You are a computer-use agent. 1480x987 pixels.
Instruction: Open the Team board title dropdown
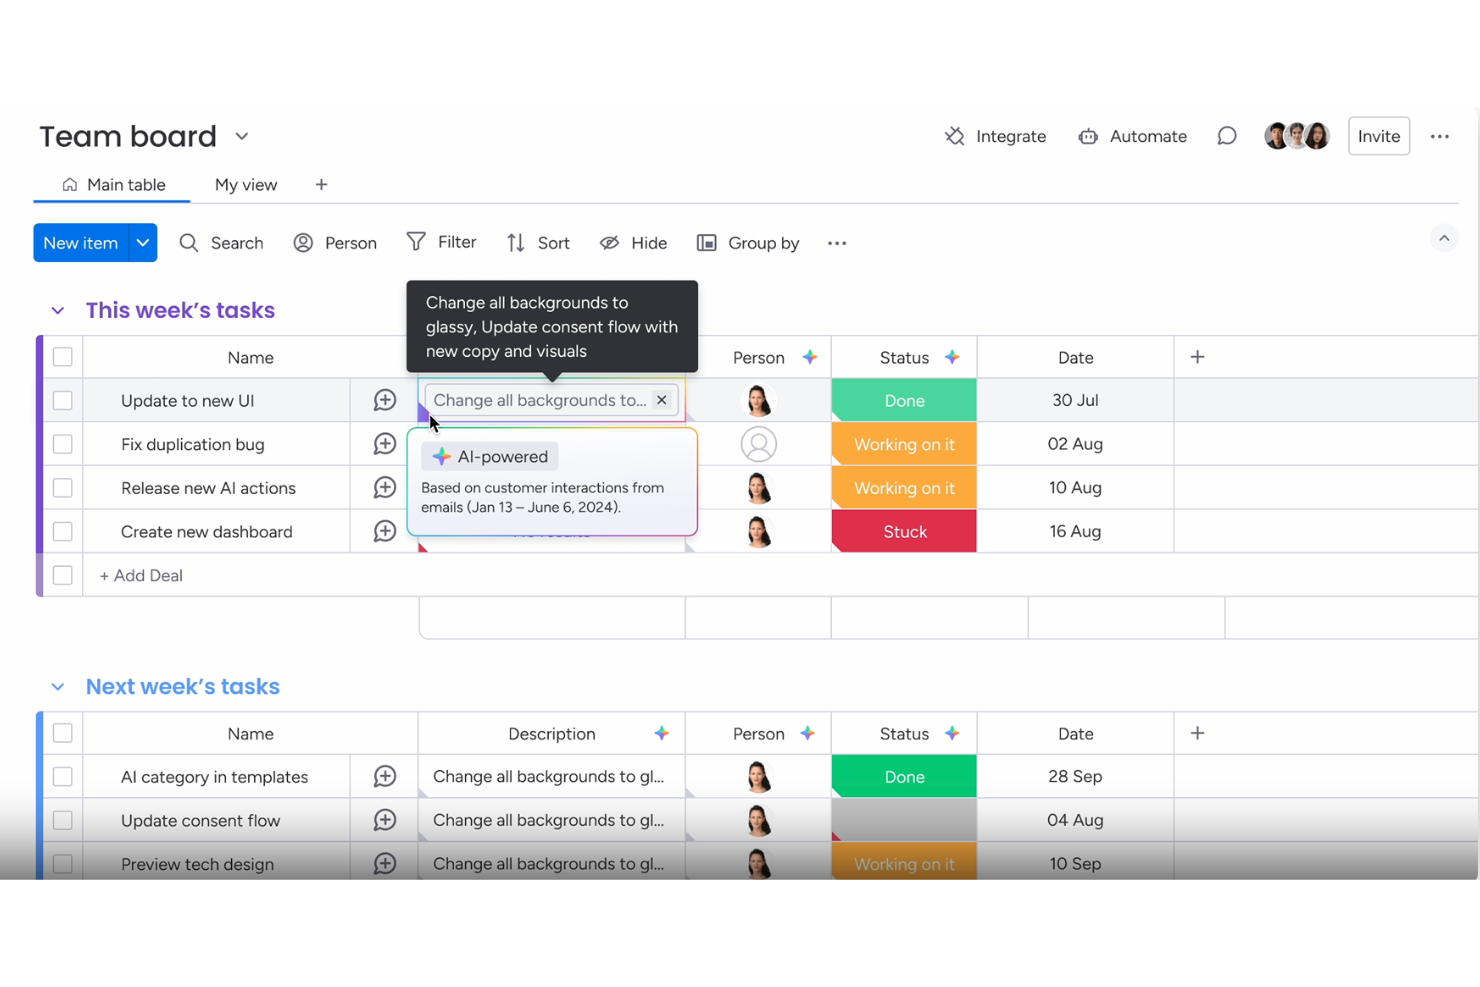pyautogui.click(x=241, y=136)
